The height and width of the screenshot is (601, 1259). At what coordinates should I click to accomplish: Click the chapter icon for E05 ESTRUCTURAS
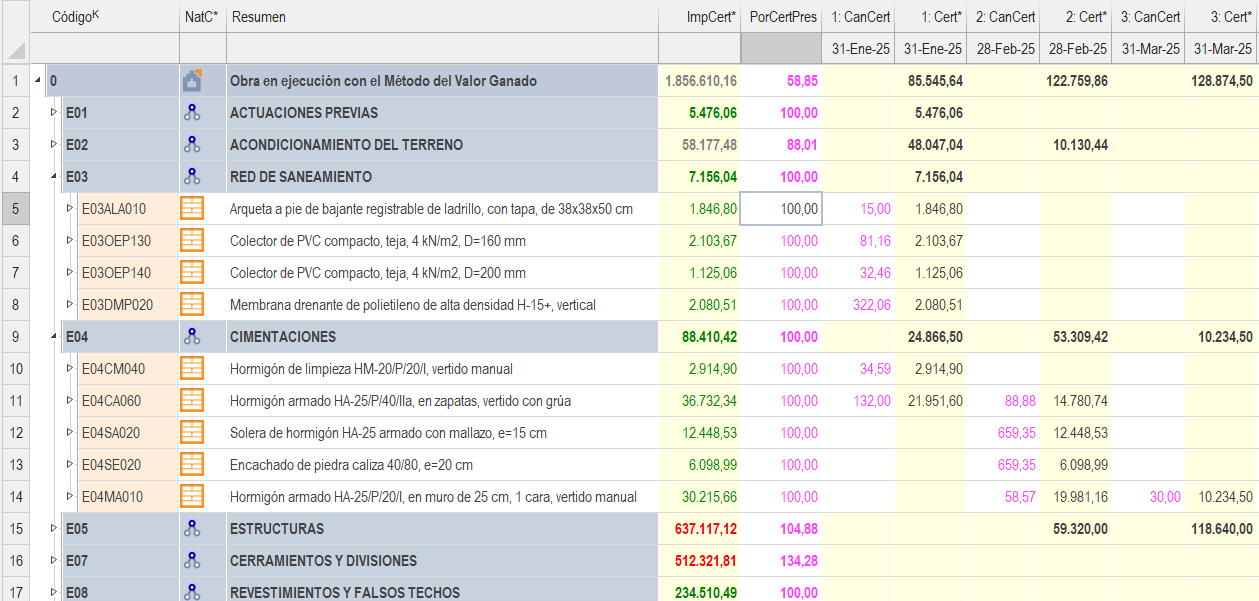(192, 529)
